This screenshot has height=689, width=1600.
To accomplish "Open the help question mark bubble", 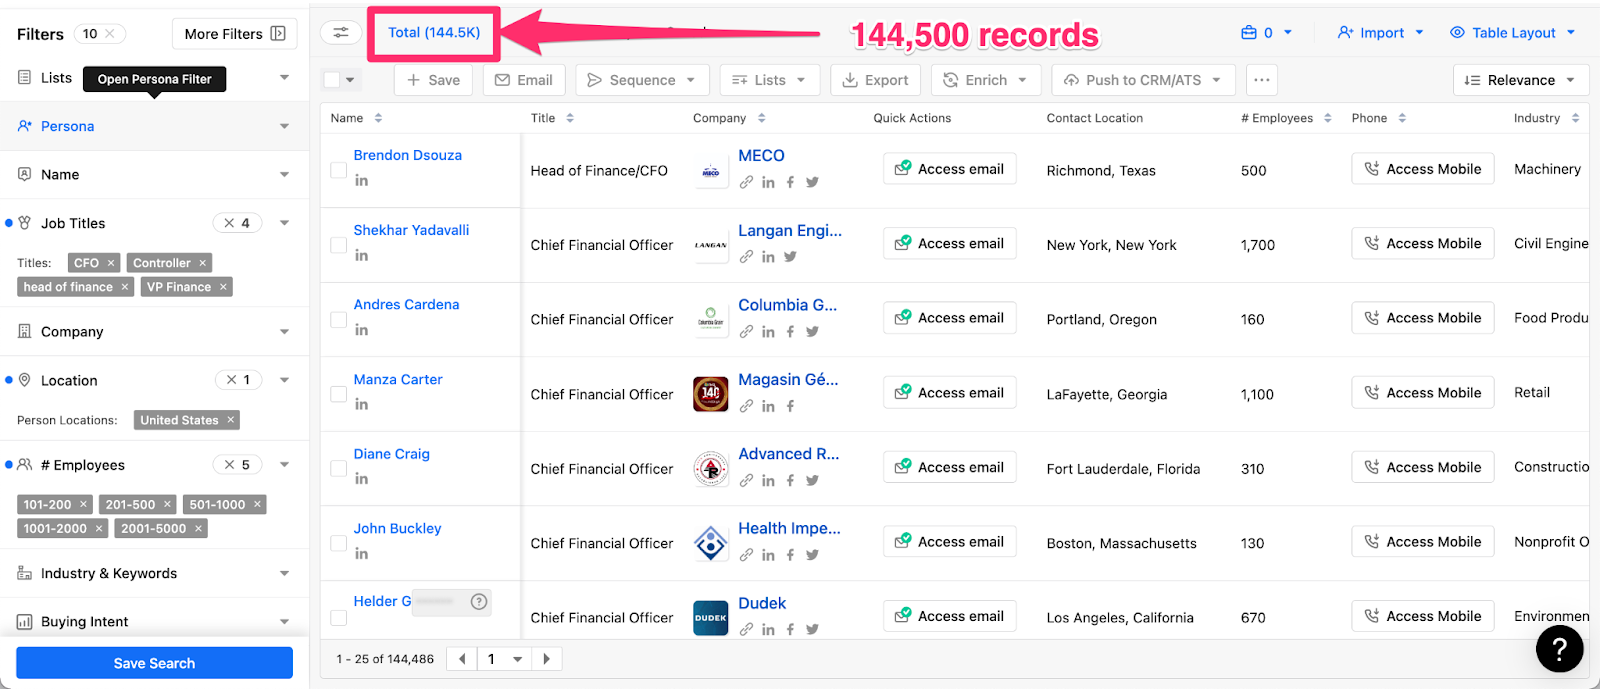I will [1559, 649].
